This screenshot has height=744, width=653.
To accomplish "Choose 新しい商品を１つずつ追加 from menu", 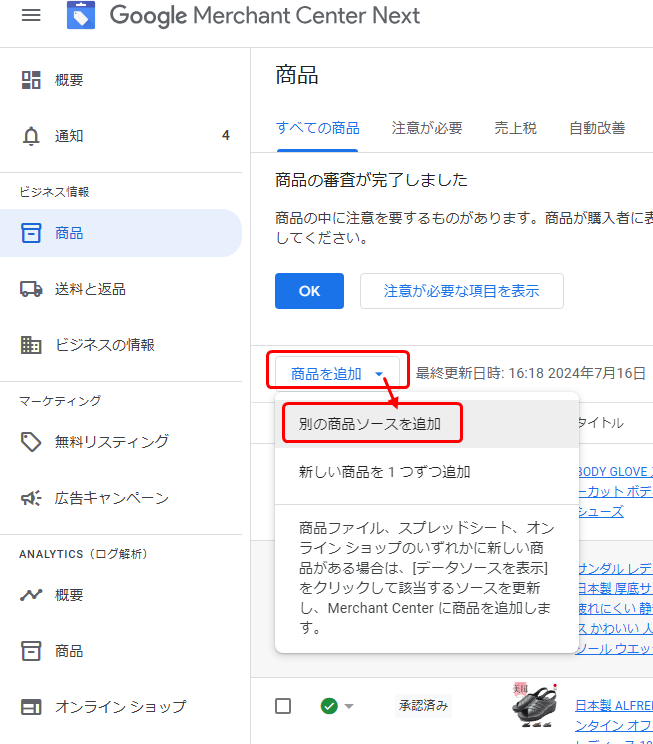I will pyautogui.click(x=384, y=472).
